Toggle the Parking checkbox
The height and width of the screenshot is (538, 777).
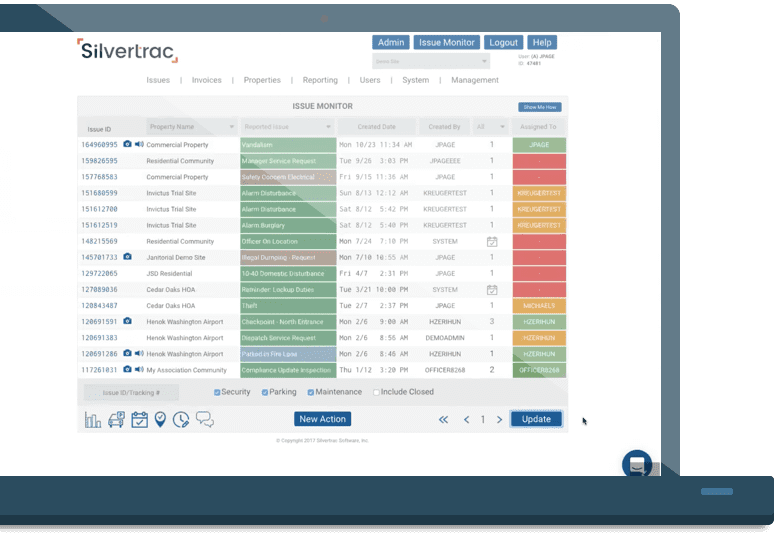[265, 392]
